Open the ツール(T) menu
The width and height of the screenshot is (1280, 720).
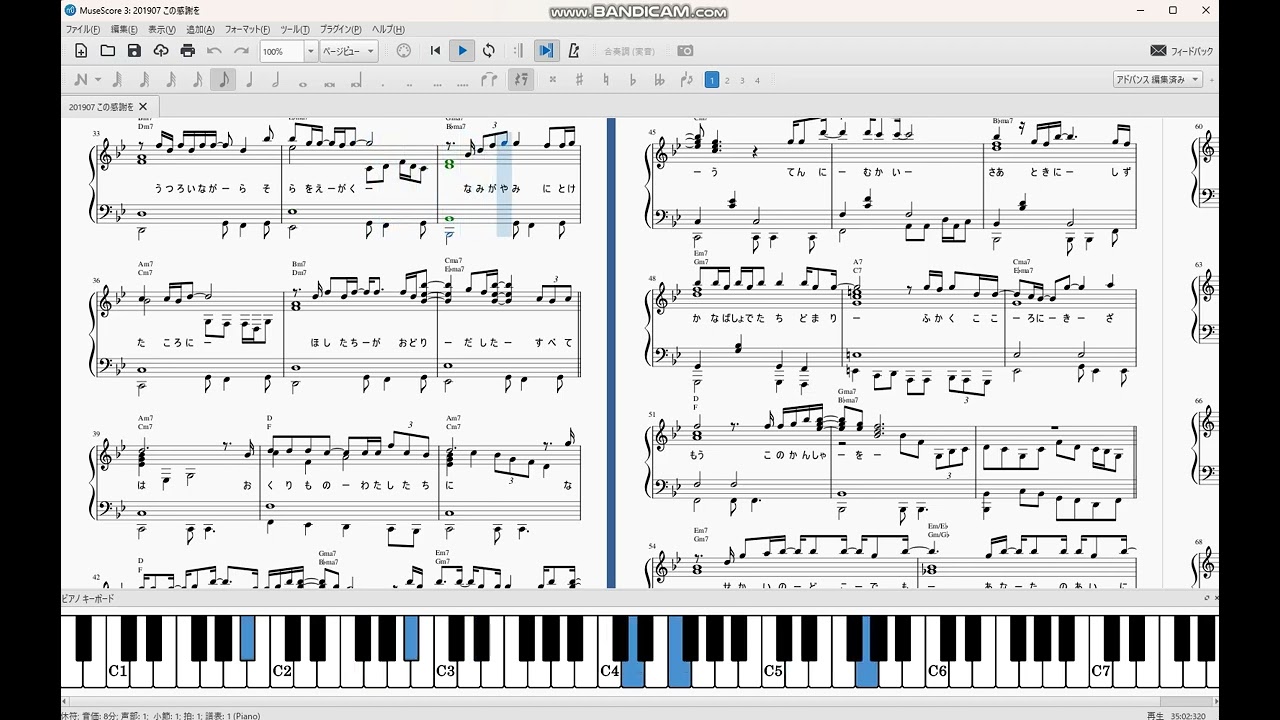coord(294,30)
